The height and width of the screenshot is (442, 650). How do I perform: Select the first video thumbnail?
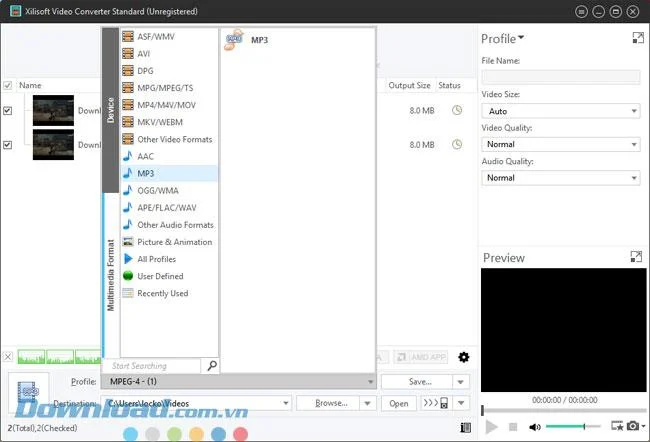[53, 110]
